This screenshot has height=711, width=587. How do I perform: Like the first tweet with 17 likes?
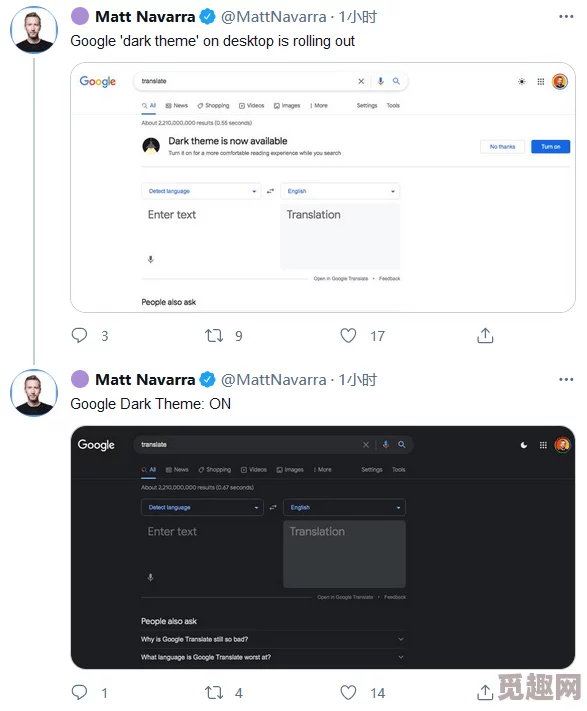coord(348,336)
